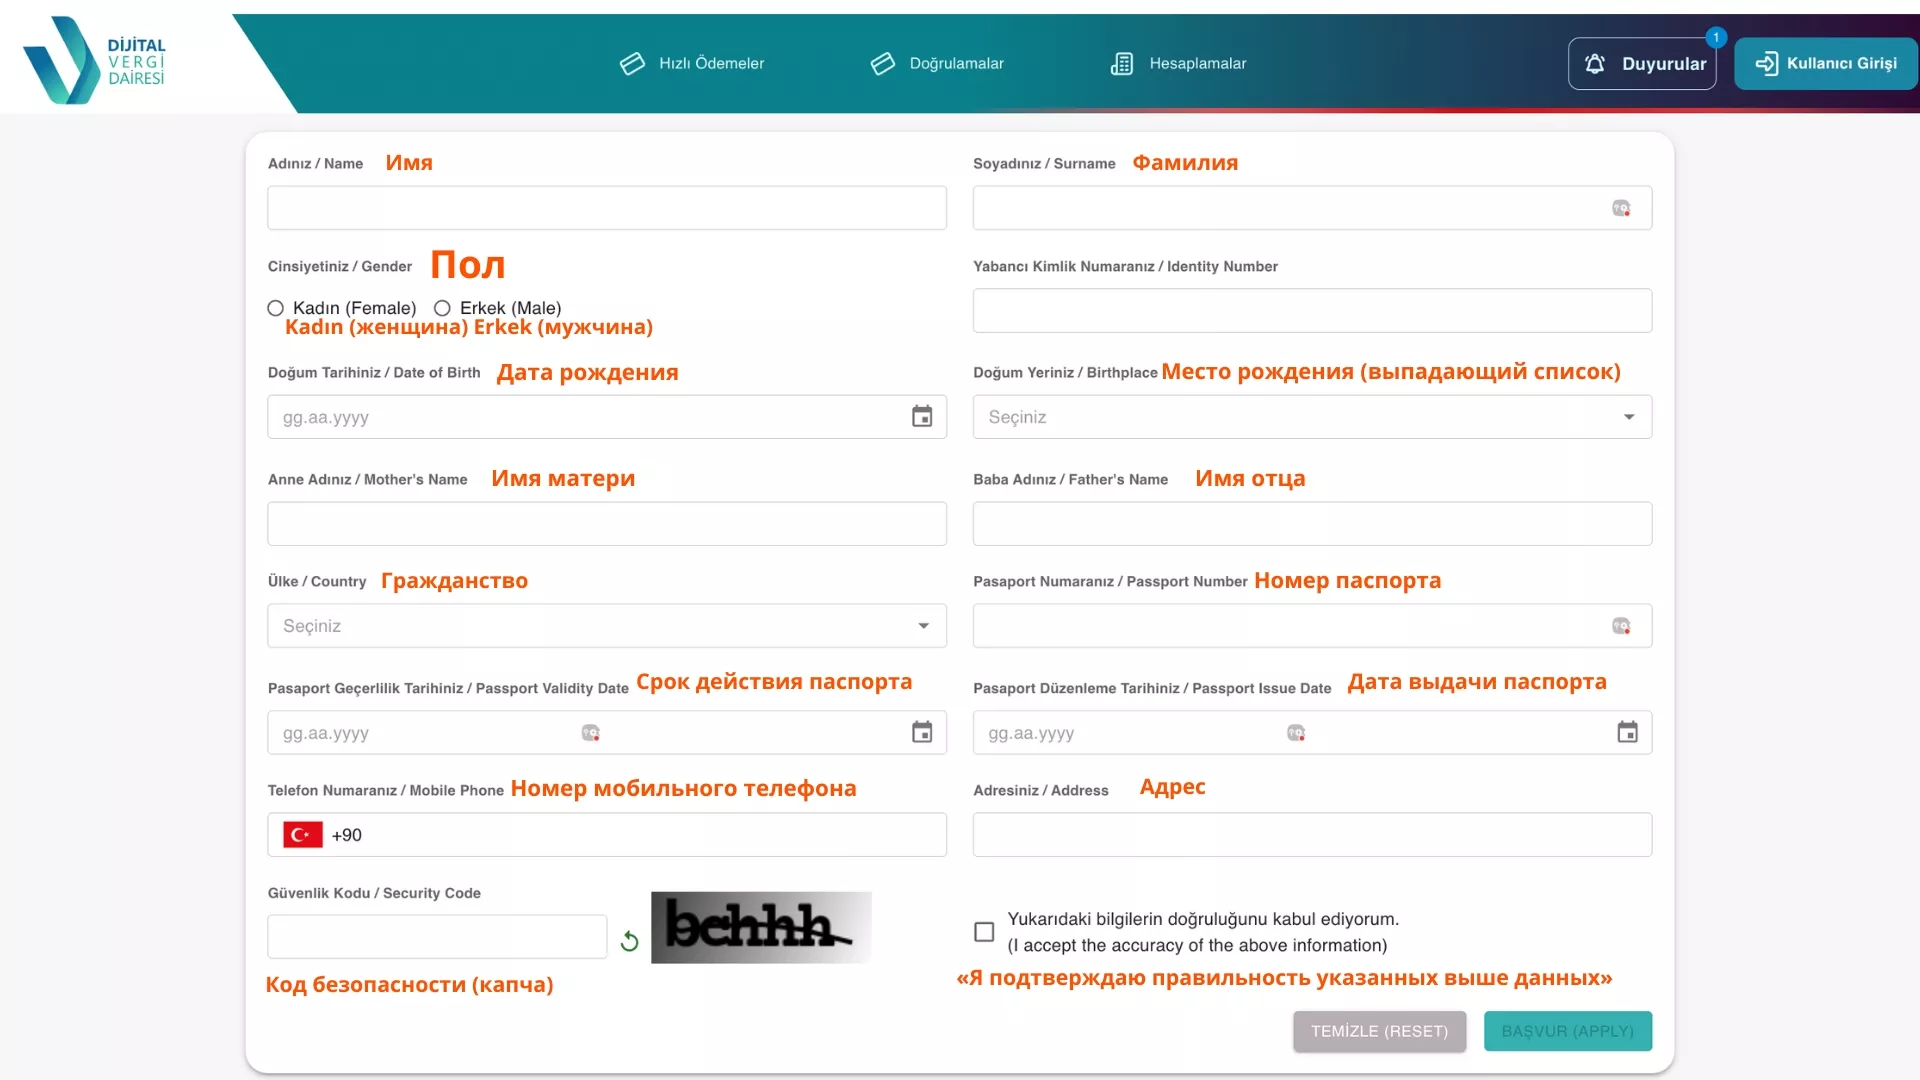The image size is (1920, 1080).
Task: Click the Hesaplamalar calculator icon
Action: 1122,64
